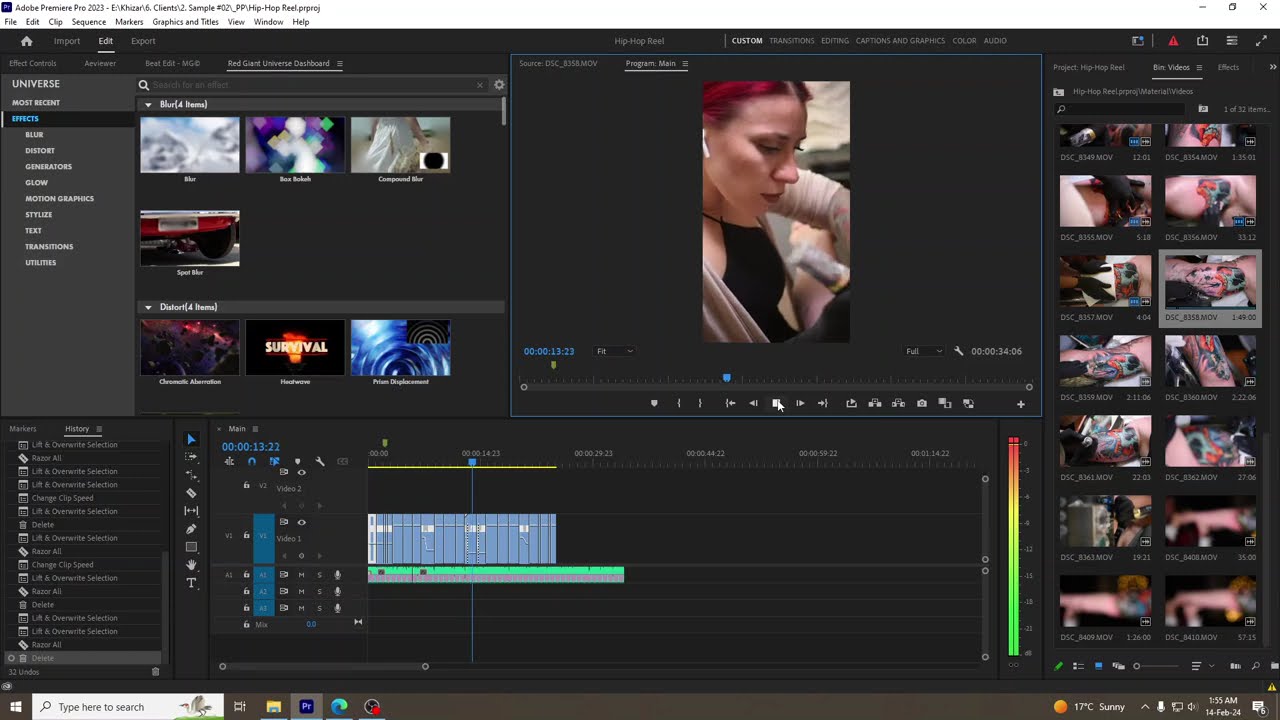Select the COLOR workspace
This screenshot has height=720, width=1280.
pyautogui.click(x=964, y=41)
